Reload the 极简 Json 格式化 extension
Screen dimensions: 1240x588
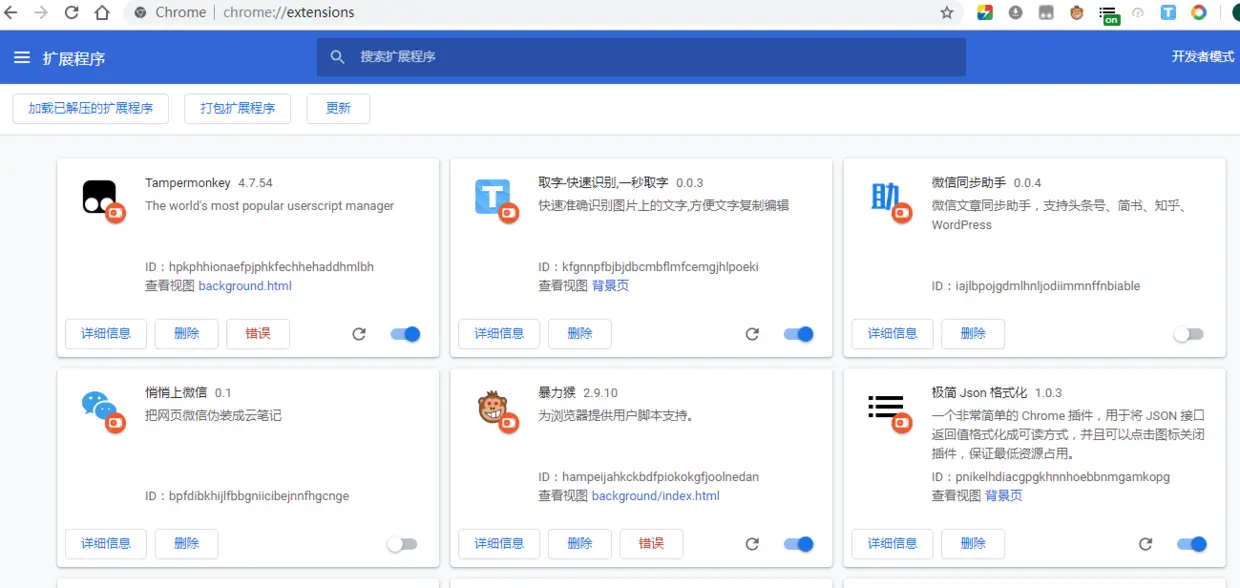tap(1146, 544)
